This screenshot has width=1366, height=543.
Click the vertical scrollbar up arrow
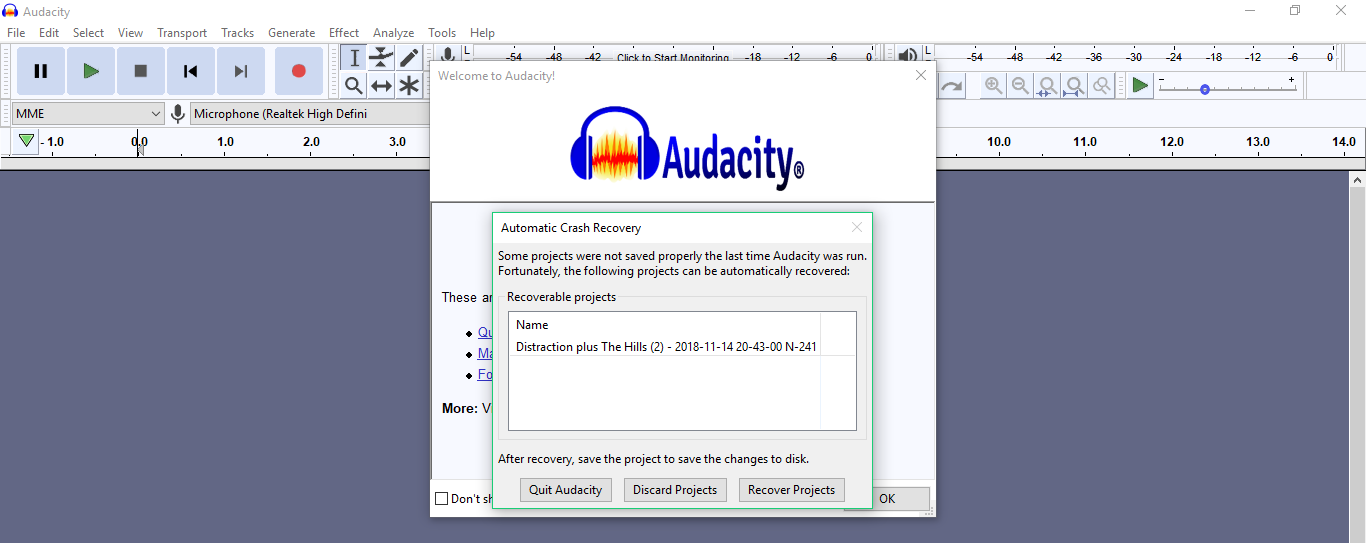tap(1357, 181)
